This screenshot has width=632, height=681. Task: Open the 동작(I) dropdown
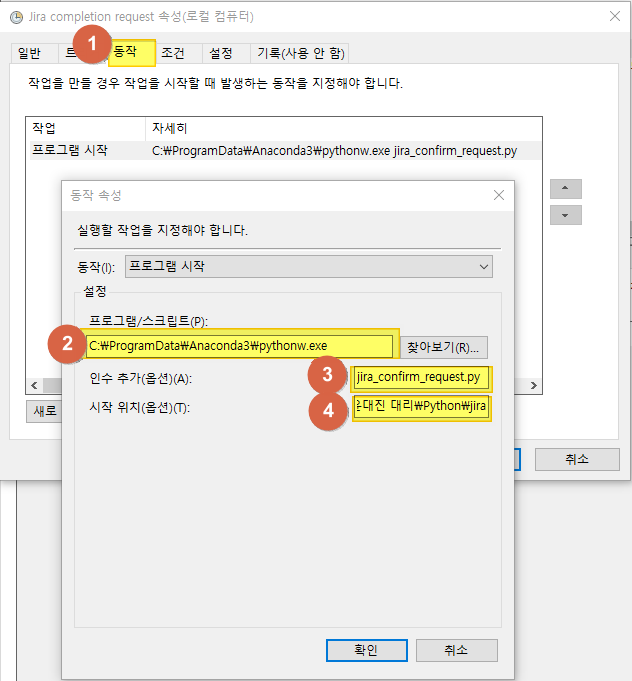click(309, 266)
